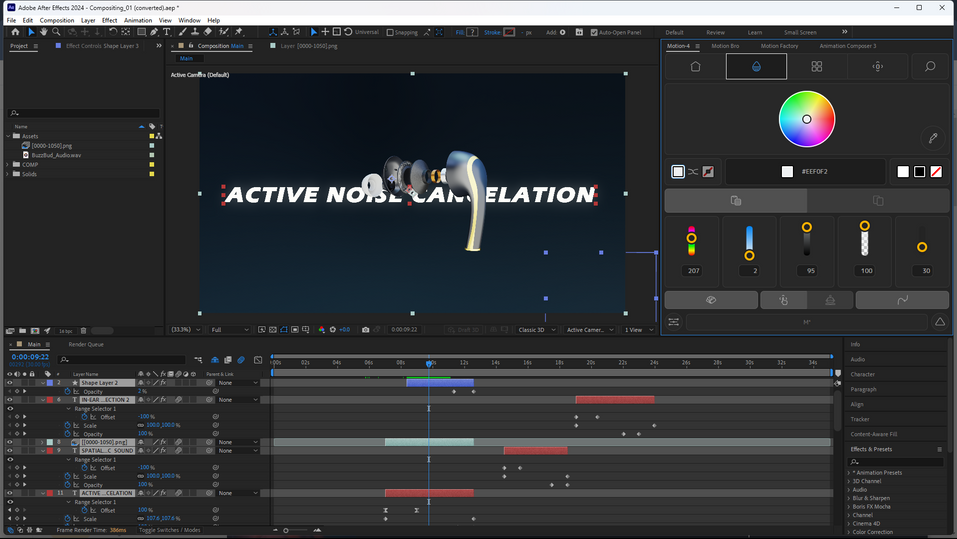
Task: Open magnification ratio dropdown (33.3%)
Action: click(186, 330)
